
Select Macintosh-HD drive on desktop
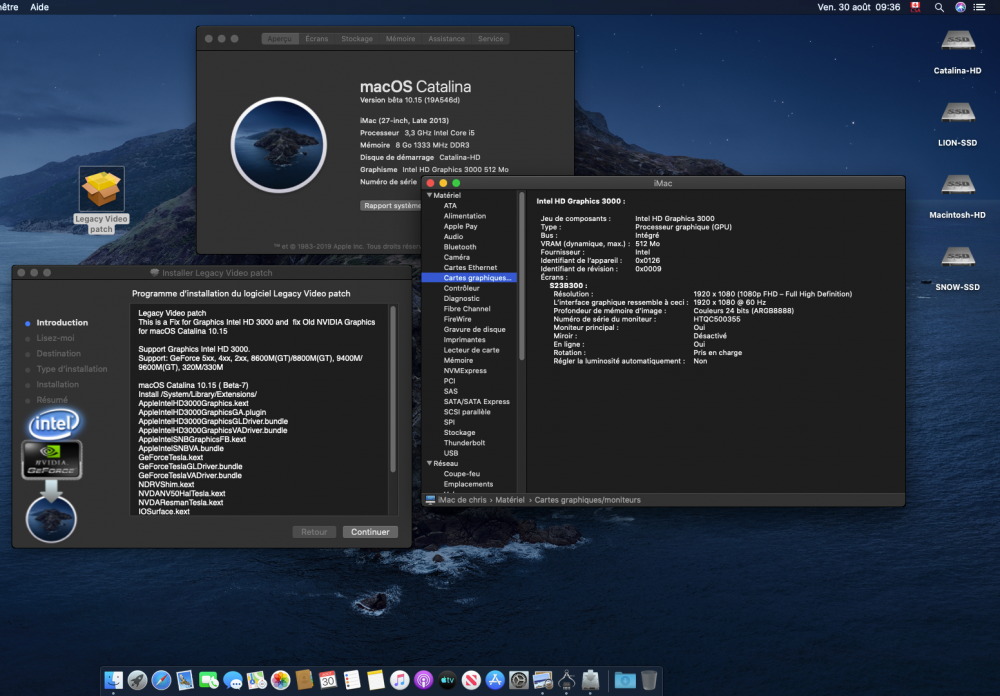[957, 196]
